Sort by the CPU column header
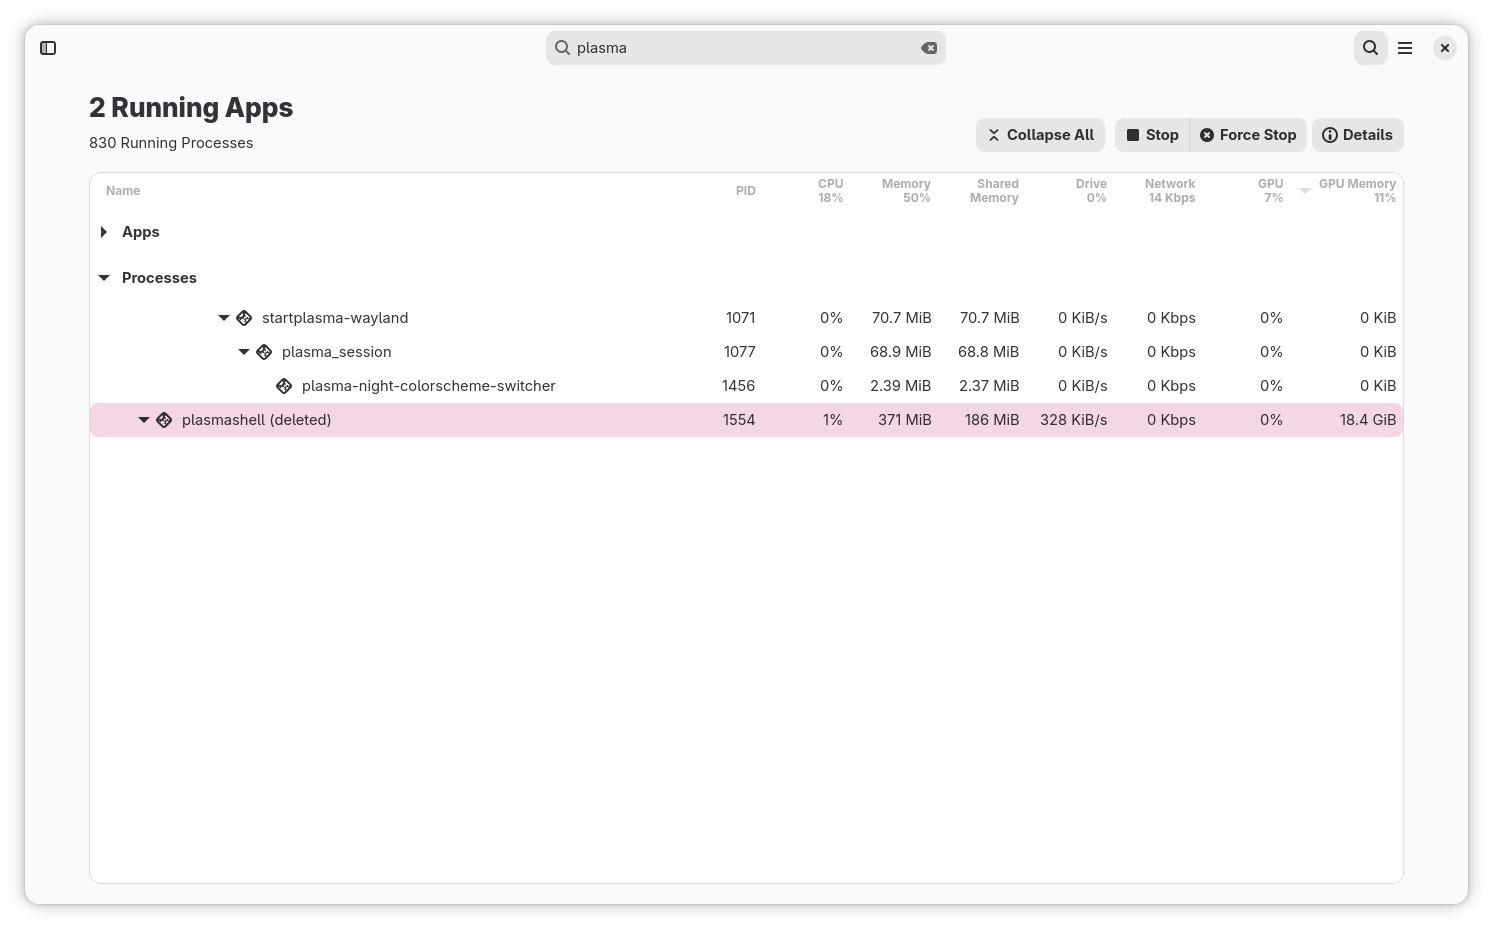The width and height of the screenshot is (1493, 929). point(830,191)
